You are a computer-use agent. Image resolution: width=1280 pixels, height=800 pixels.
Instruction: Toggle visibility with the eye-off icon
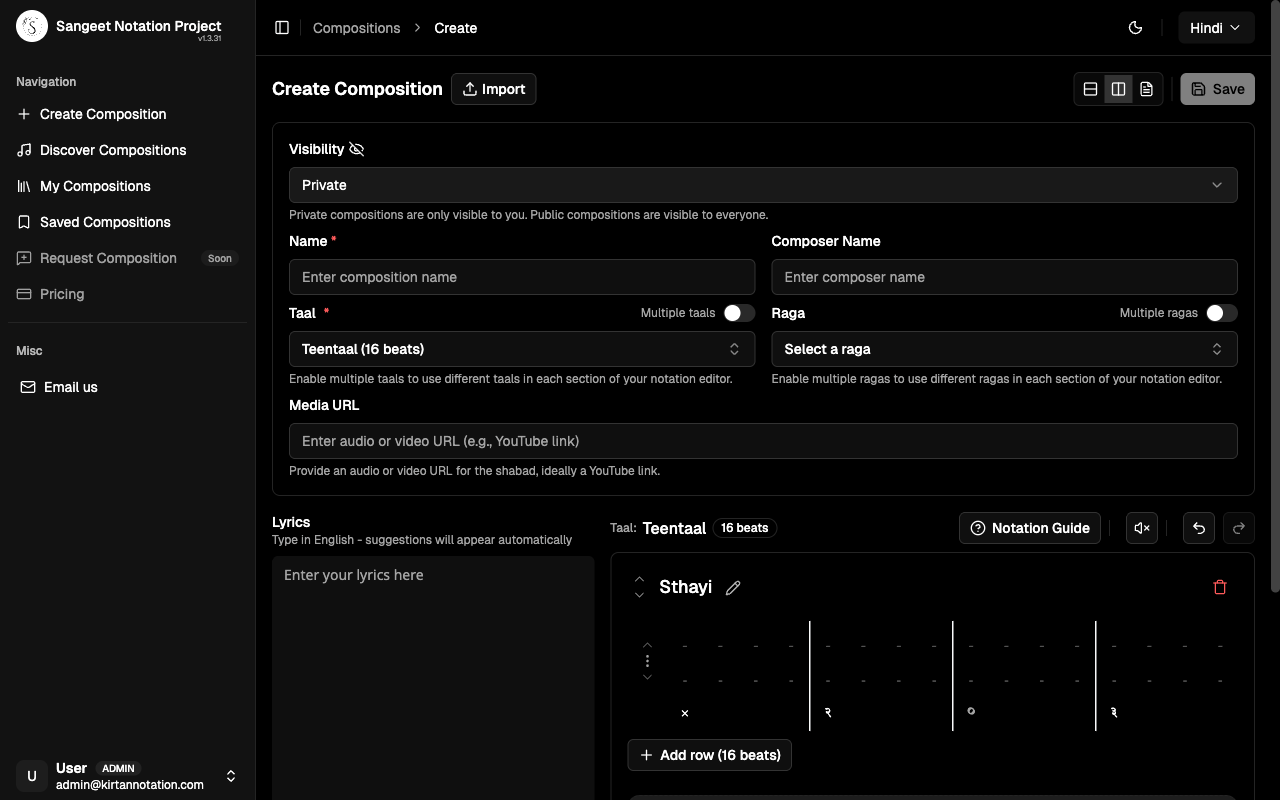(x=357, y=148)
